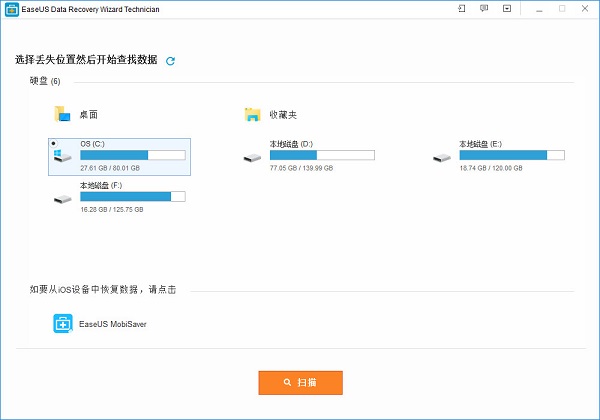Click the orange 扫描 scan button
The width and height of the screenshot is (600, 420).
(x=300, y=383)
